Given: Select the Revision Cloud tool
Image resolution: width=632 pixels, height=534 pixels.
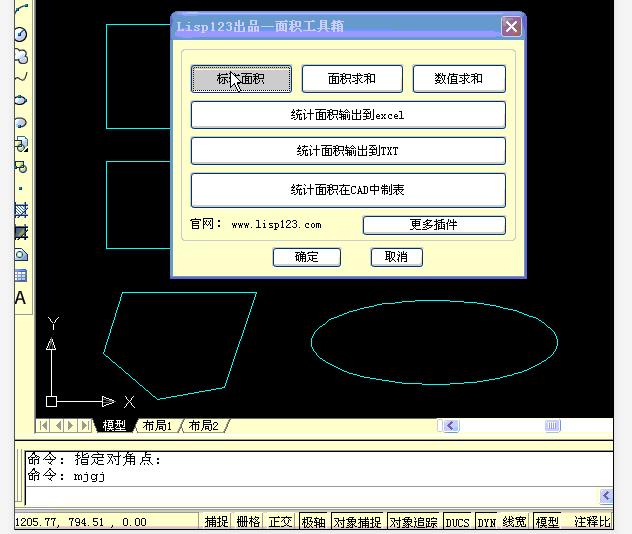Looking at the screenshot, I should click(x=21, y=56).
